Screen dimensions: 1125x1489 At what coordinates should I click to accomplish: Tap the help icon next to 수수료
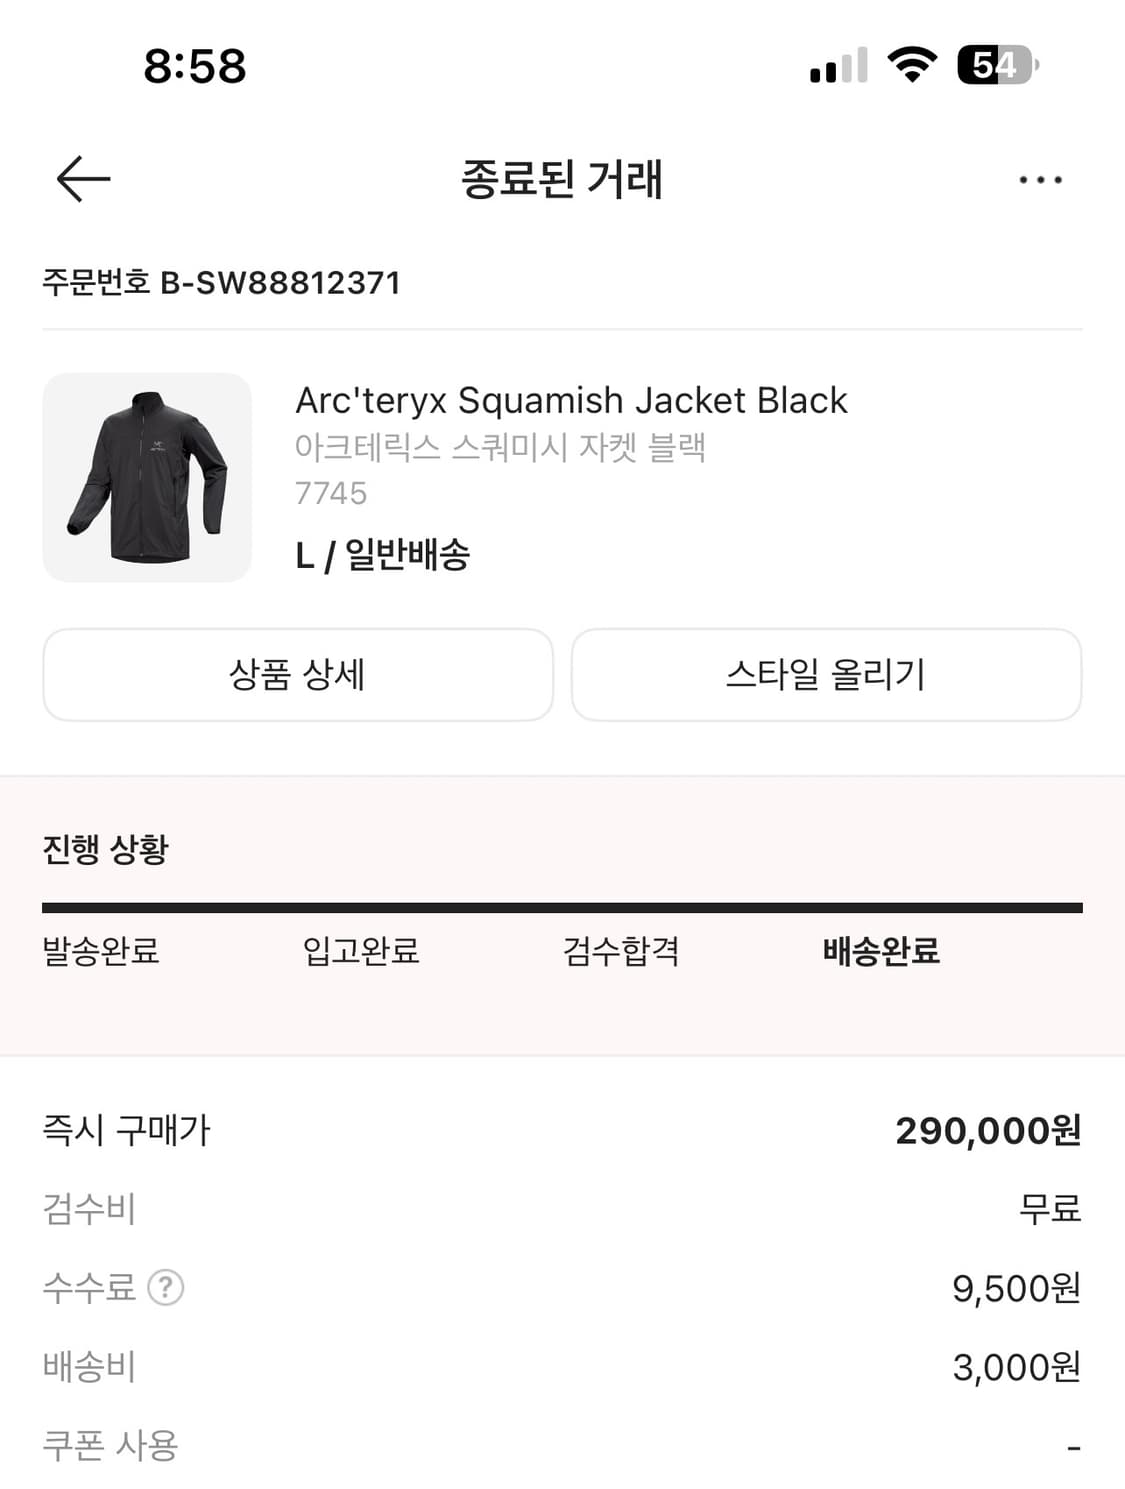click(x=166, y=1287)
